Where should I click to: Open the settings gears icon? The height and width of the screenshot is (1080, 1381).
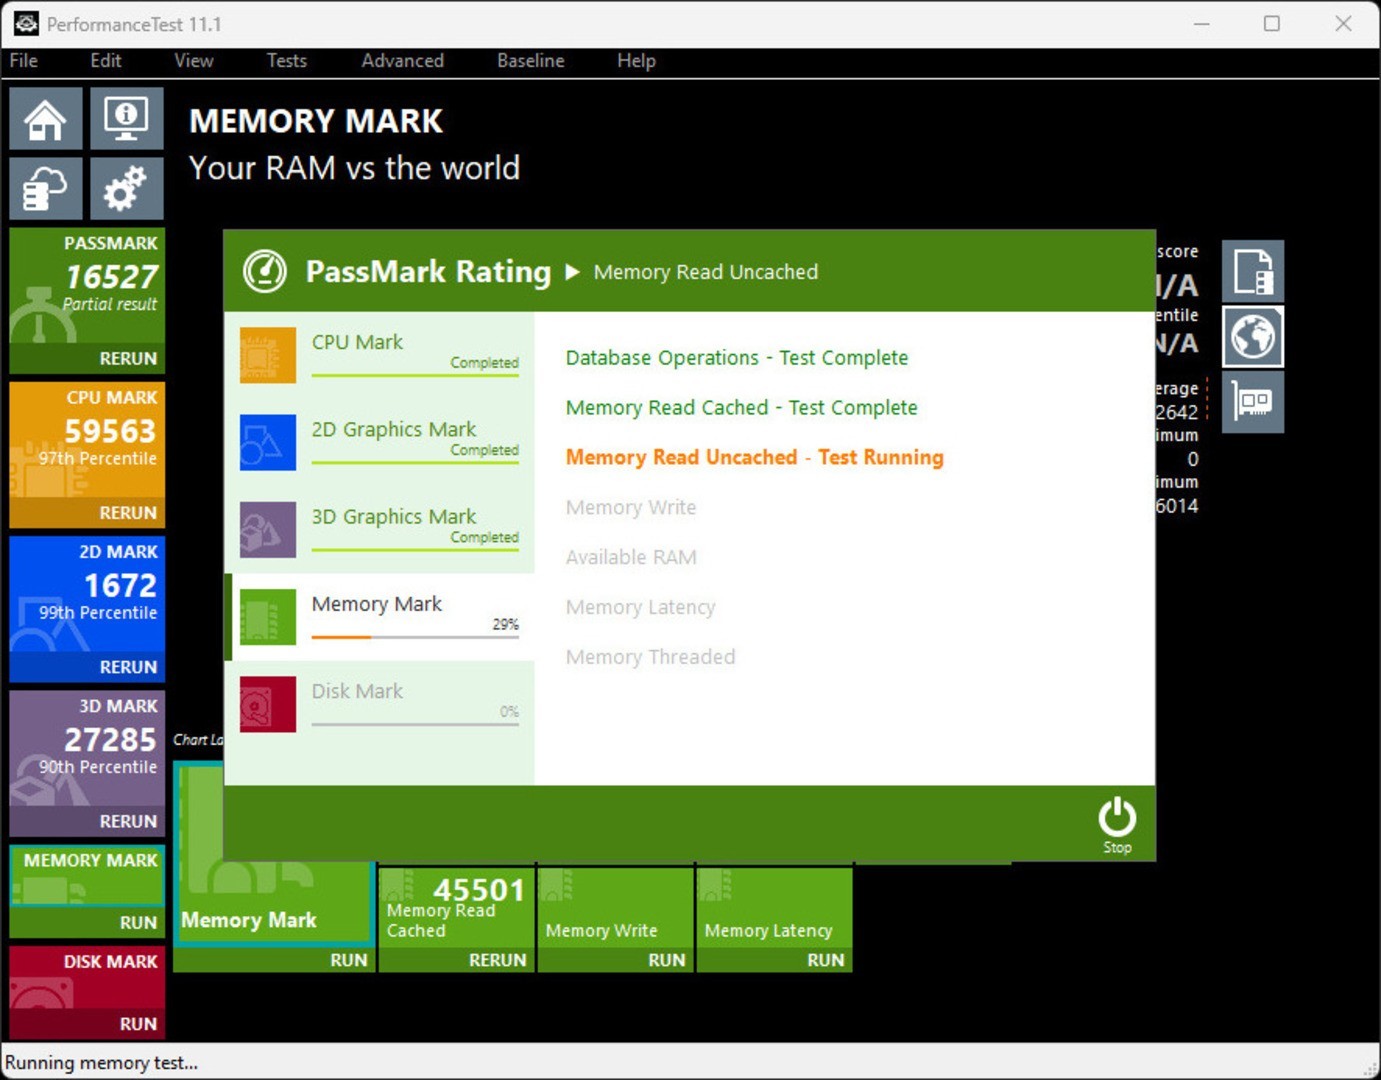click(x=127, y=188)
